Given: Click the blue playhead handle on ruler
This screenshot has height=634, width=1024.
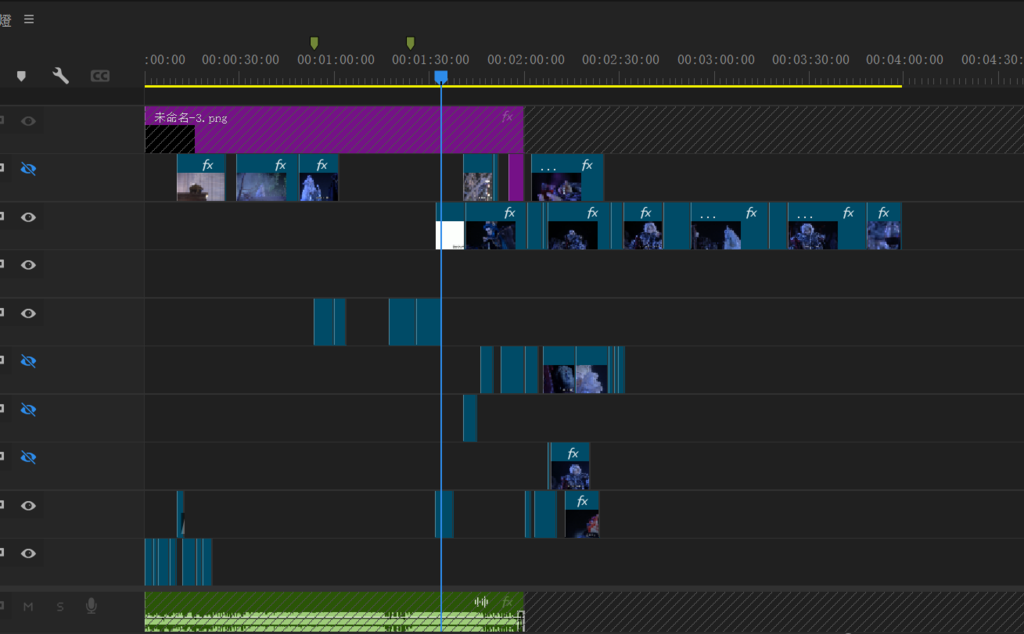Looking at the screenshot, I should [x=441, y=77].
